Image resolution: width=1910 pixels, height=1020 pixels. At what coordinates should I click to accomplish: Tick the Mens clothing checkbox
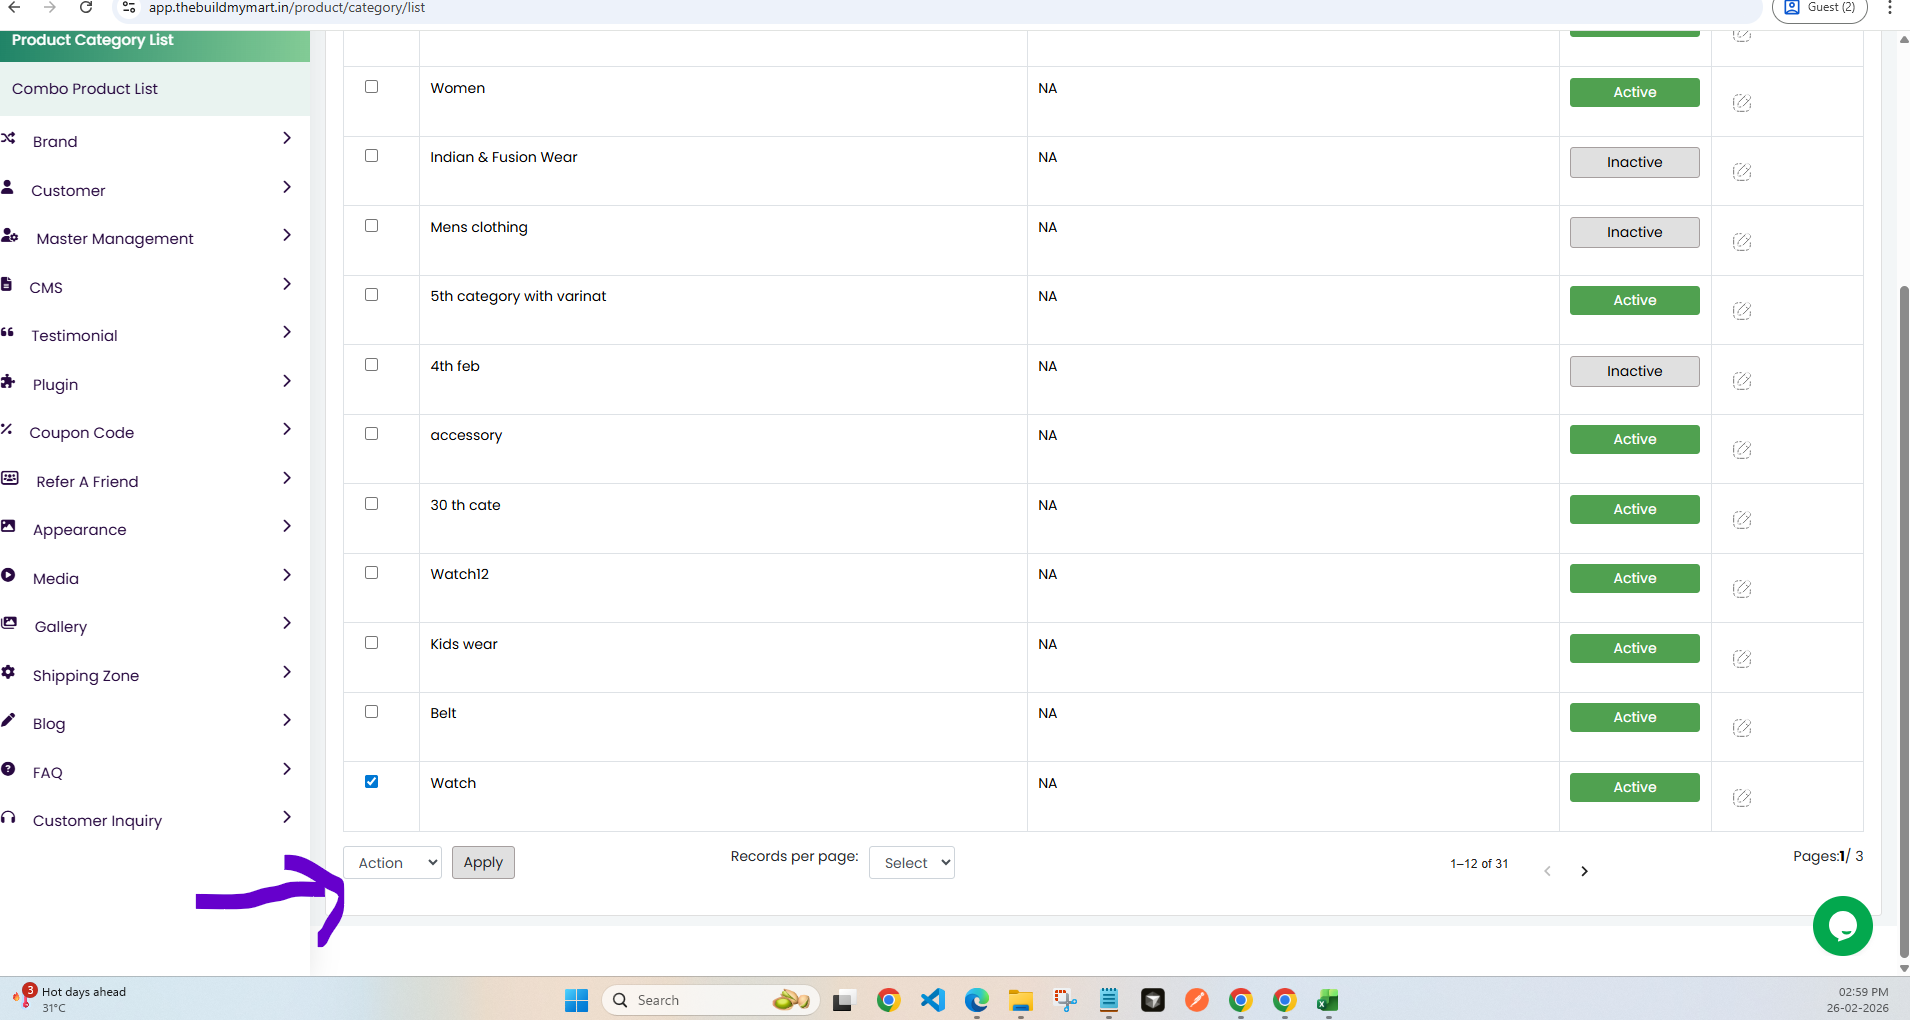pos(371,226)
